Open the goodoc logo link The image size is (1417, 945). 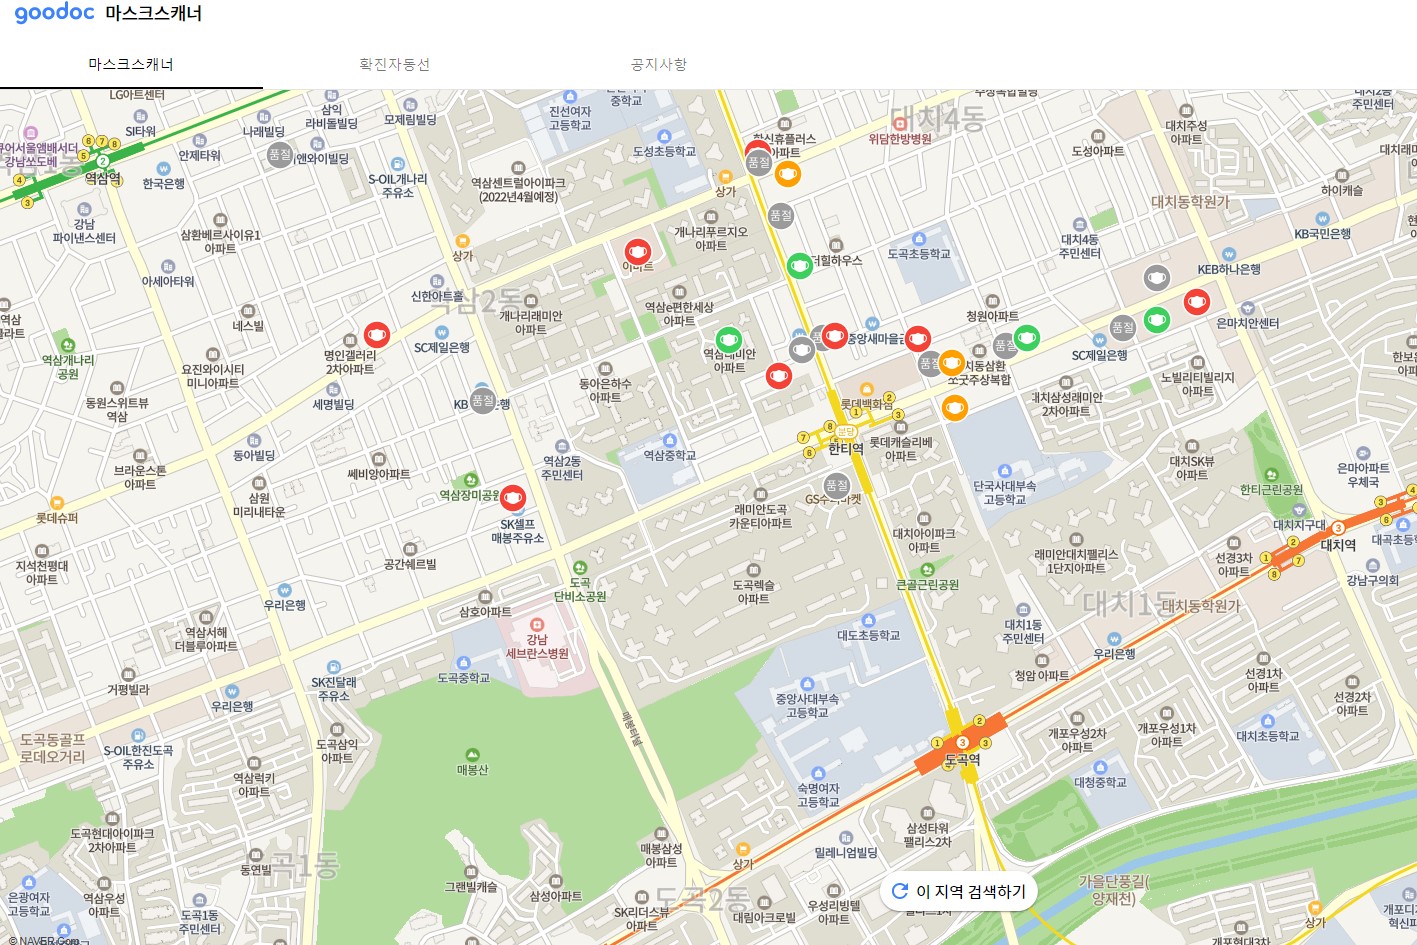pos(54,13)
